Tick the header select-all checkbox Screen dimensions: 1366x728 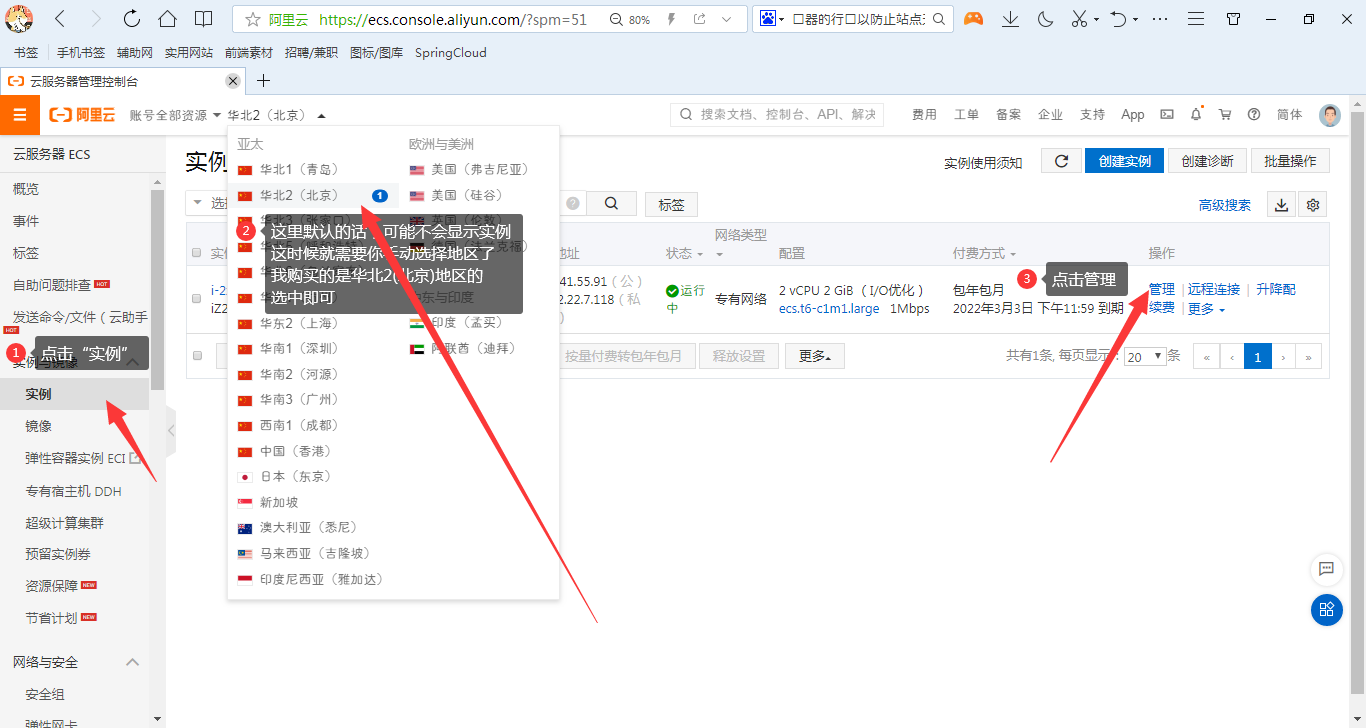pyautogui.click(x=197, y=253)
